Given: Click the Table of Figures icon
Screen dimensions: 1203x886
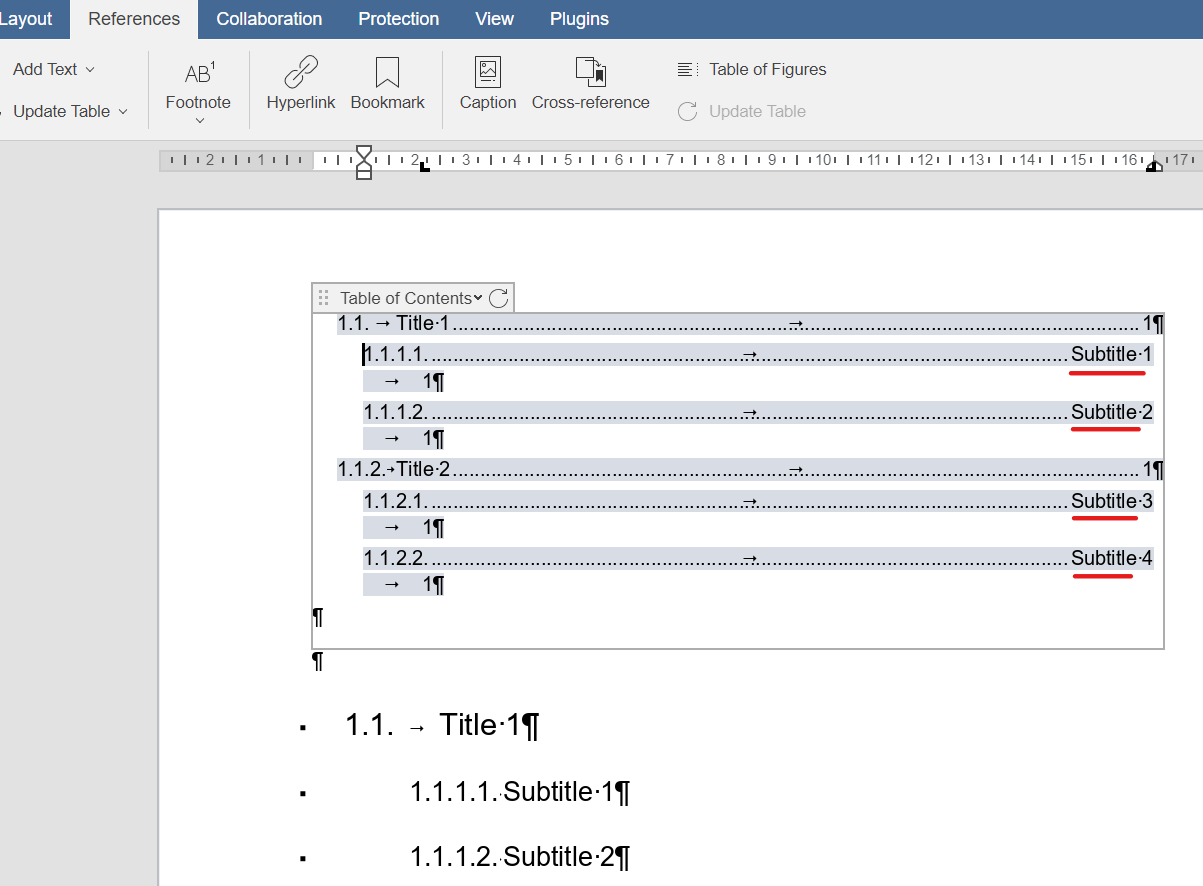Looking at the screenshot, I should coord(686,69).
